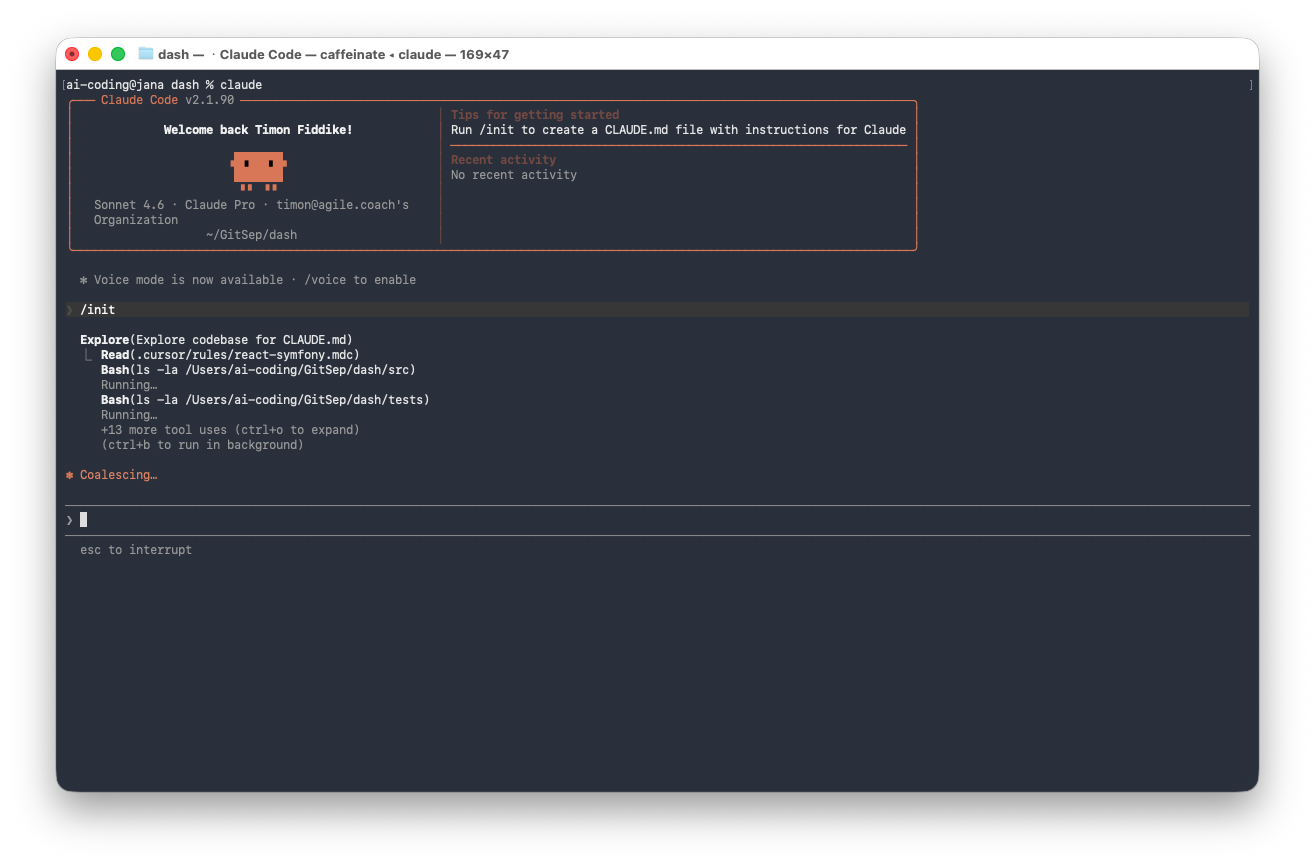1315x866 pixels.
Task: Click the esc to interrupt hint
Action: click(136, 550)
